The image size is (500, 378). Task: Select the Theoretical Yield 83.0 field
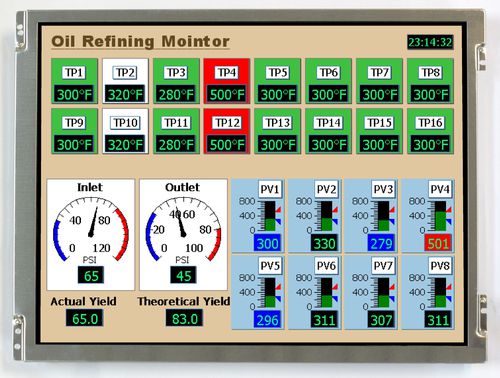[x=184, y=318]
